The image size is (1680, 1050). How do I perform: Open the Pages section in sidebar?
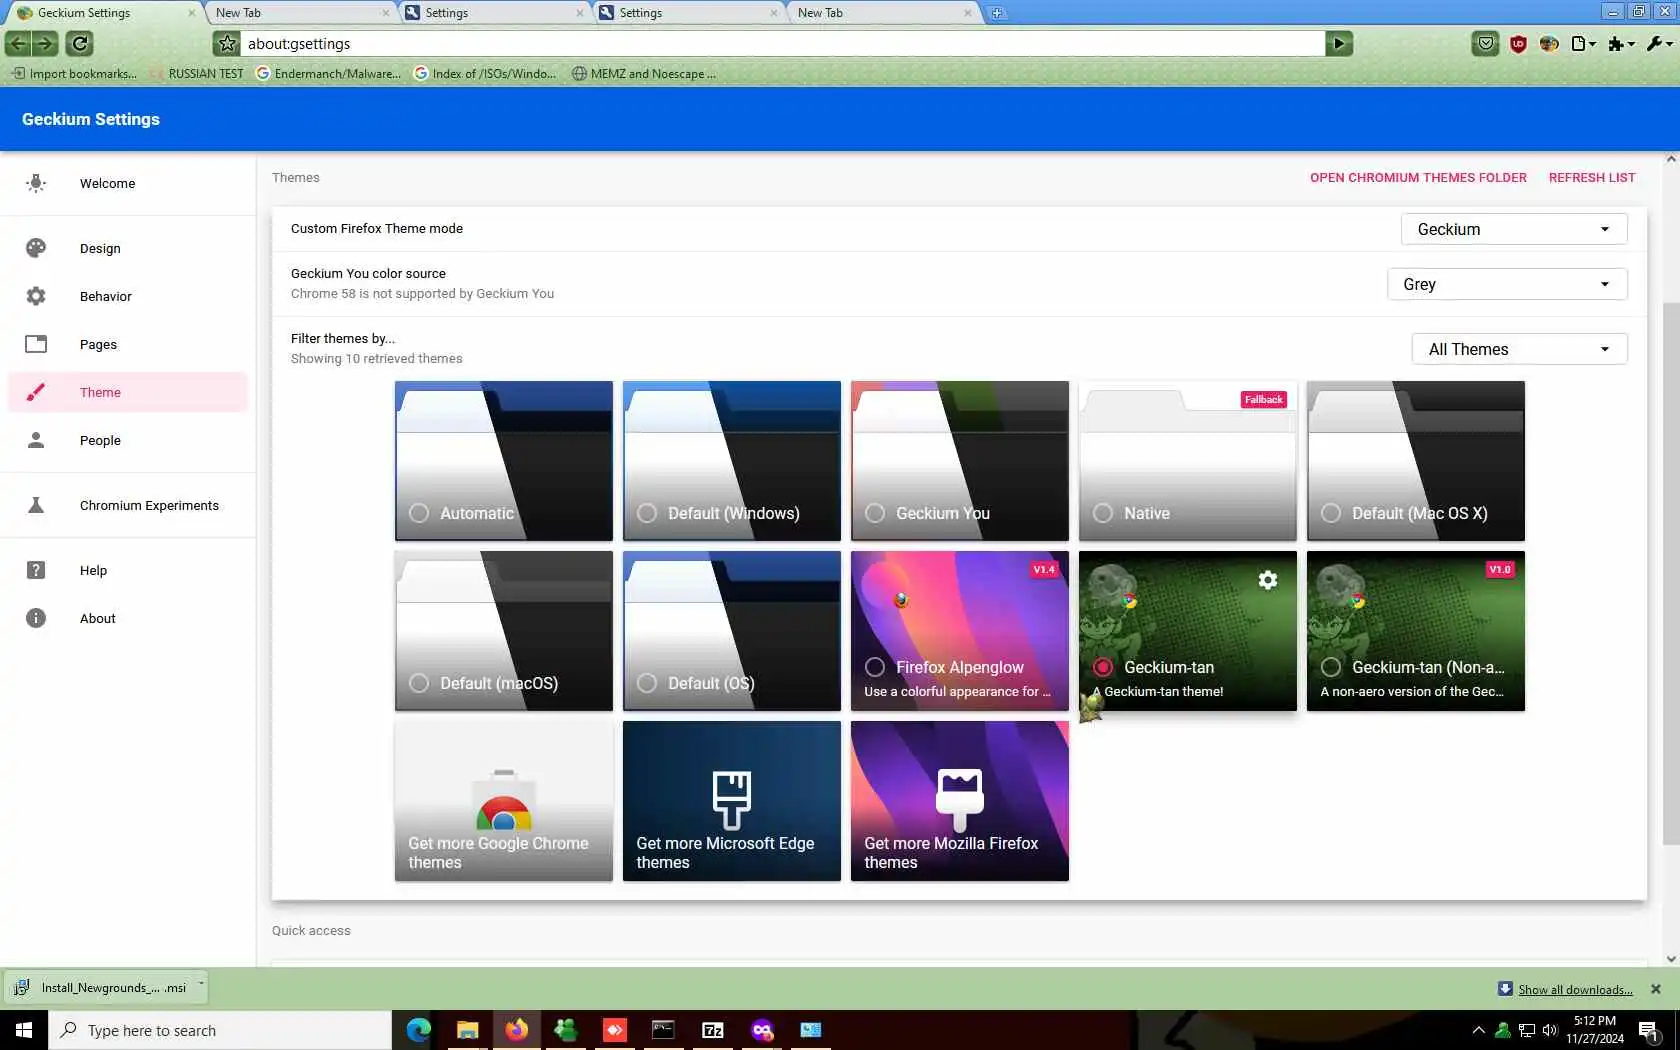pyautogui.click(x=128, y=344)
